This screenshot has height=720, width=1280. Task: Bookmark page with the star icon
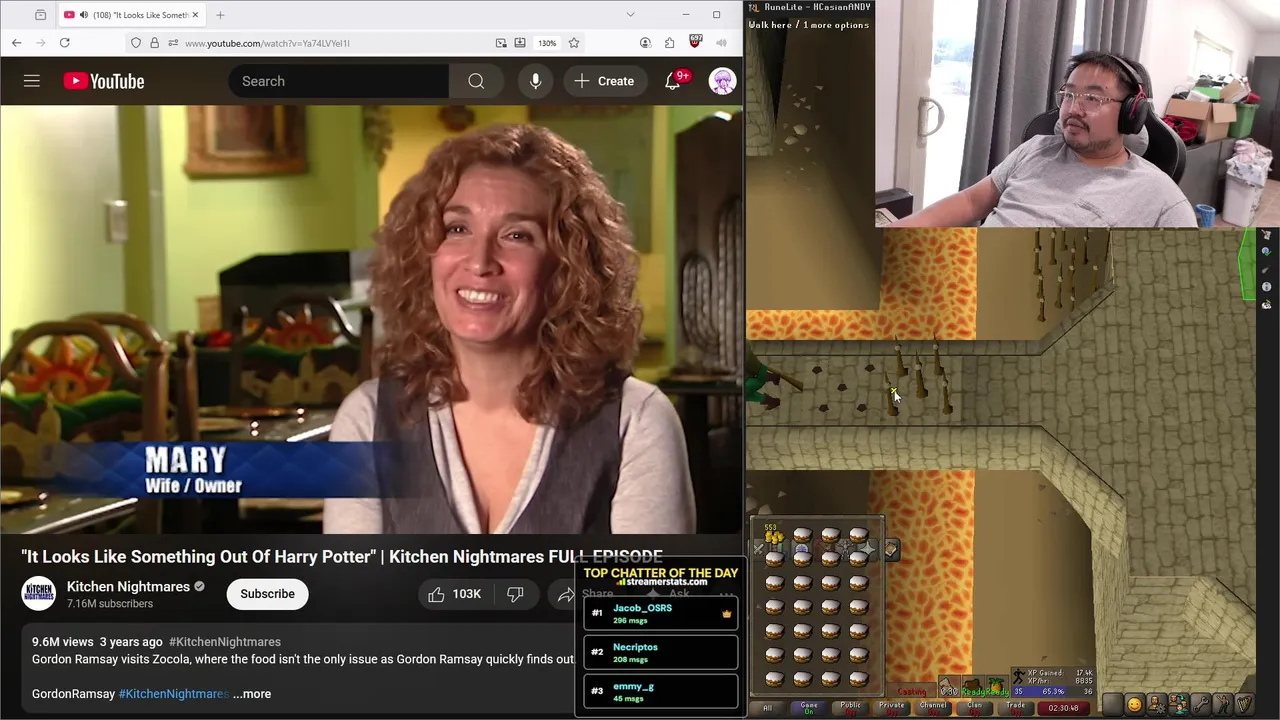click(574, 43)
